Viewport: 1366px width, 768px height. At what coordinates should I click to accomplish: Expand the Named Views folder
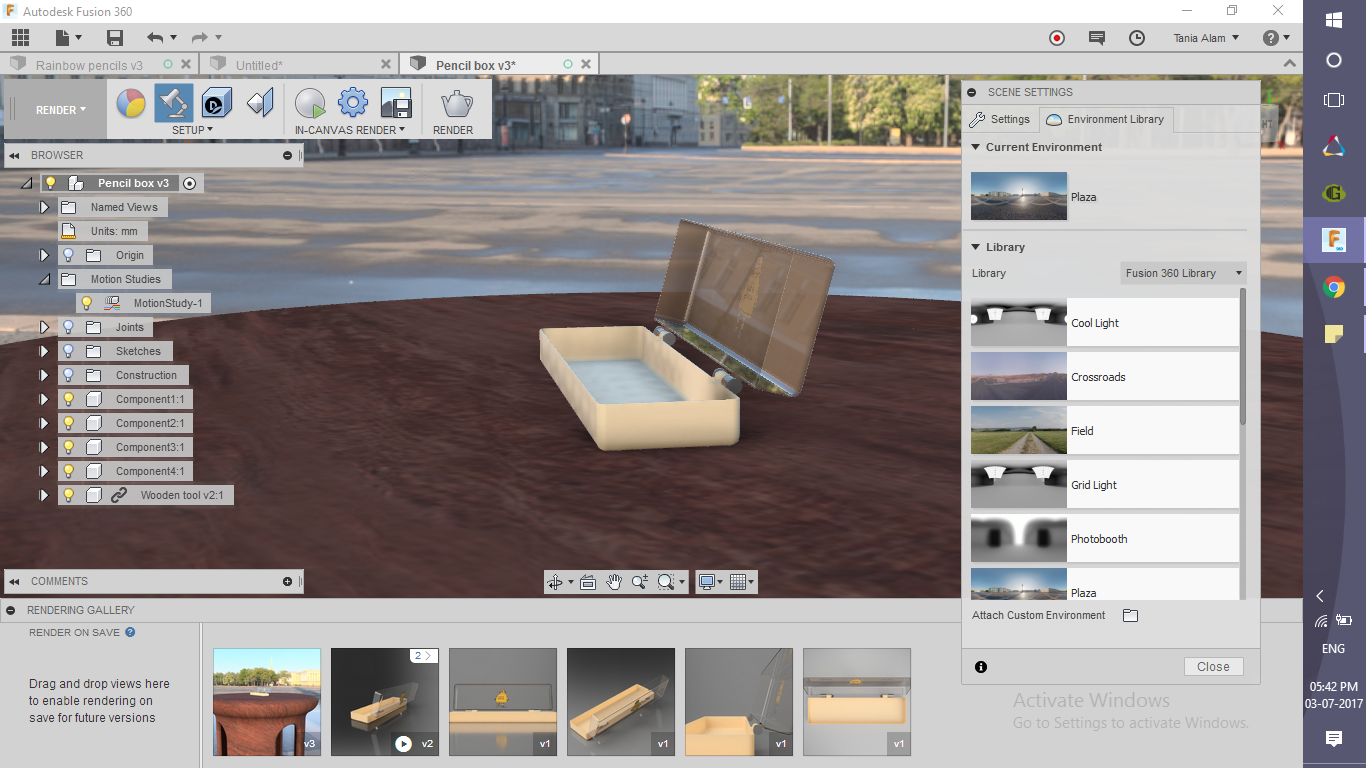point(44,207)
